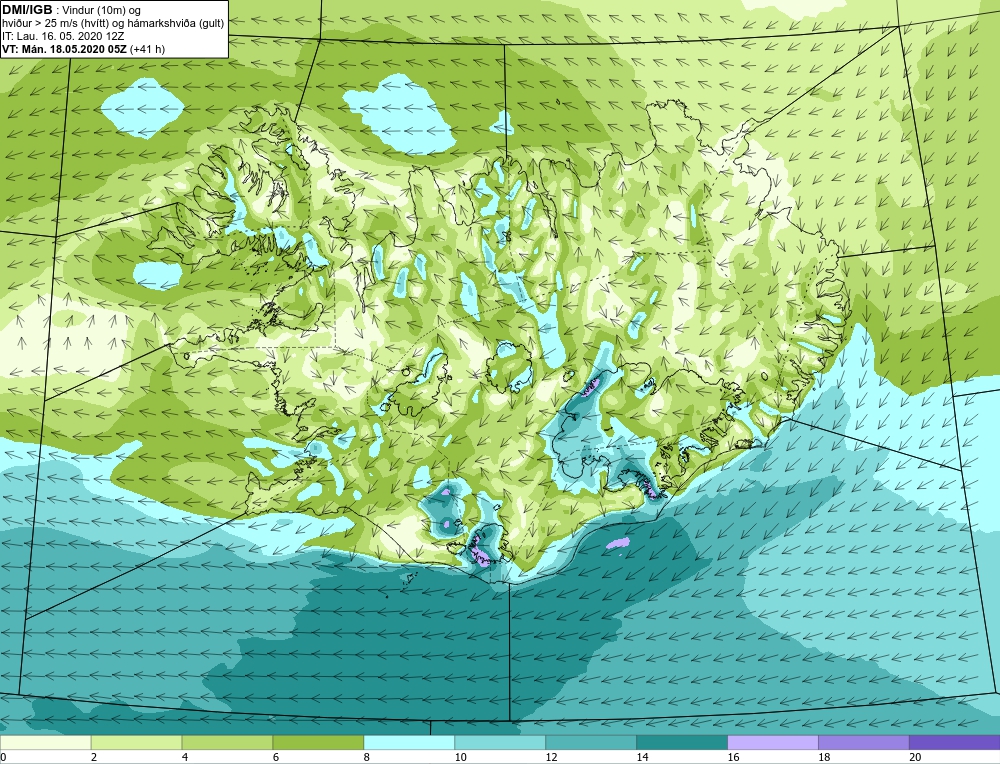The image size is (1000, 764).
Task: Click the 0–2 m/s pale yellow legend swatch
Action: [x=45, y=742]
